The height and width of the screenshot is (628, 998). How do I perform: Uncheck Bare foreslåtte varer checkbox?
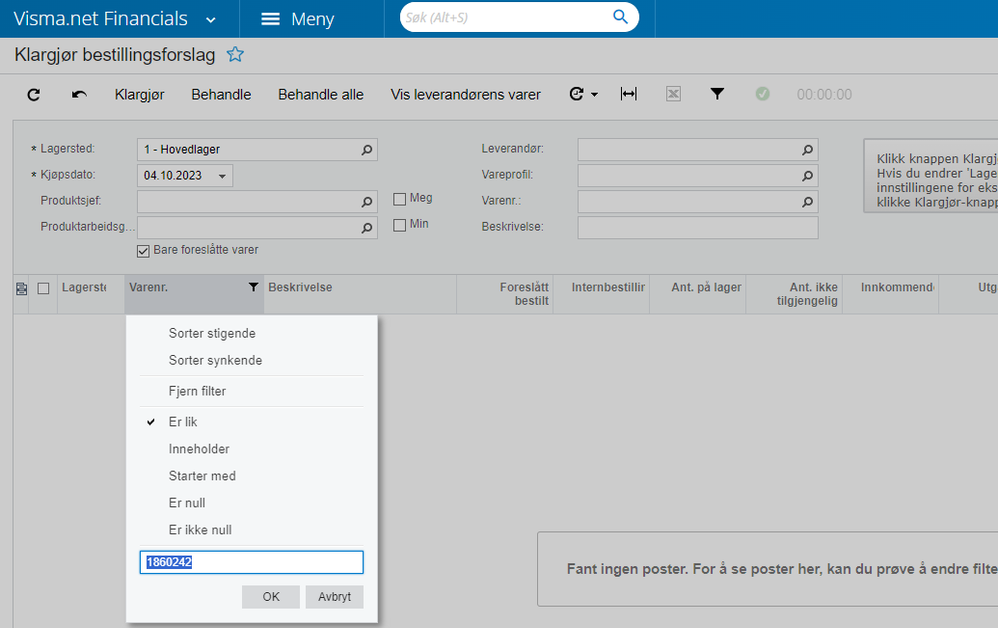[x=143, y=251]
